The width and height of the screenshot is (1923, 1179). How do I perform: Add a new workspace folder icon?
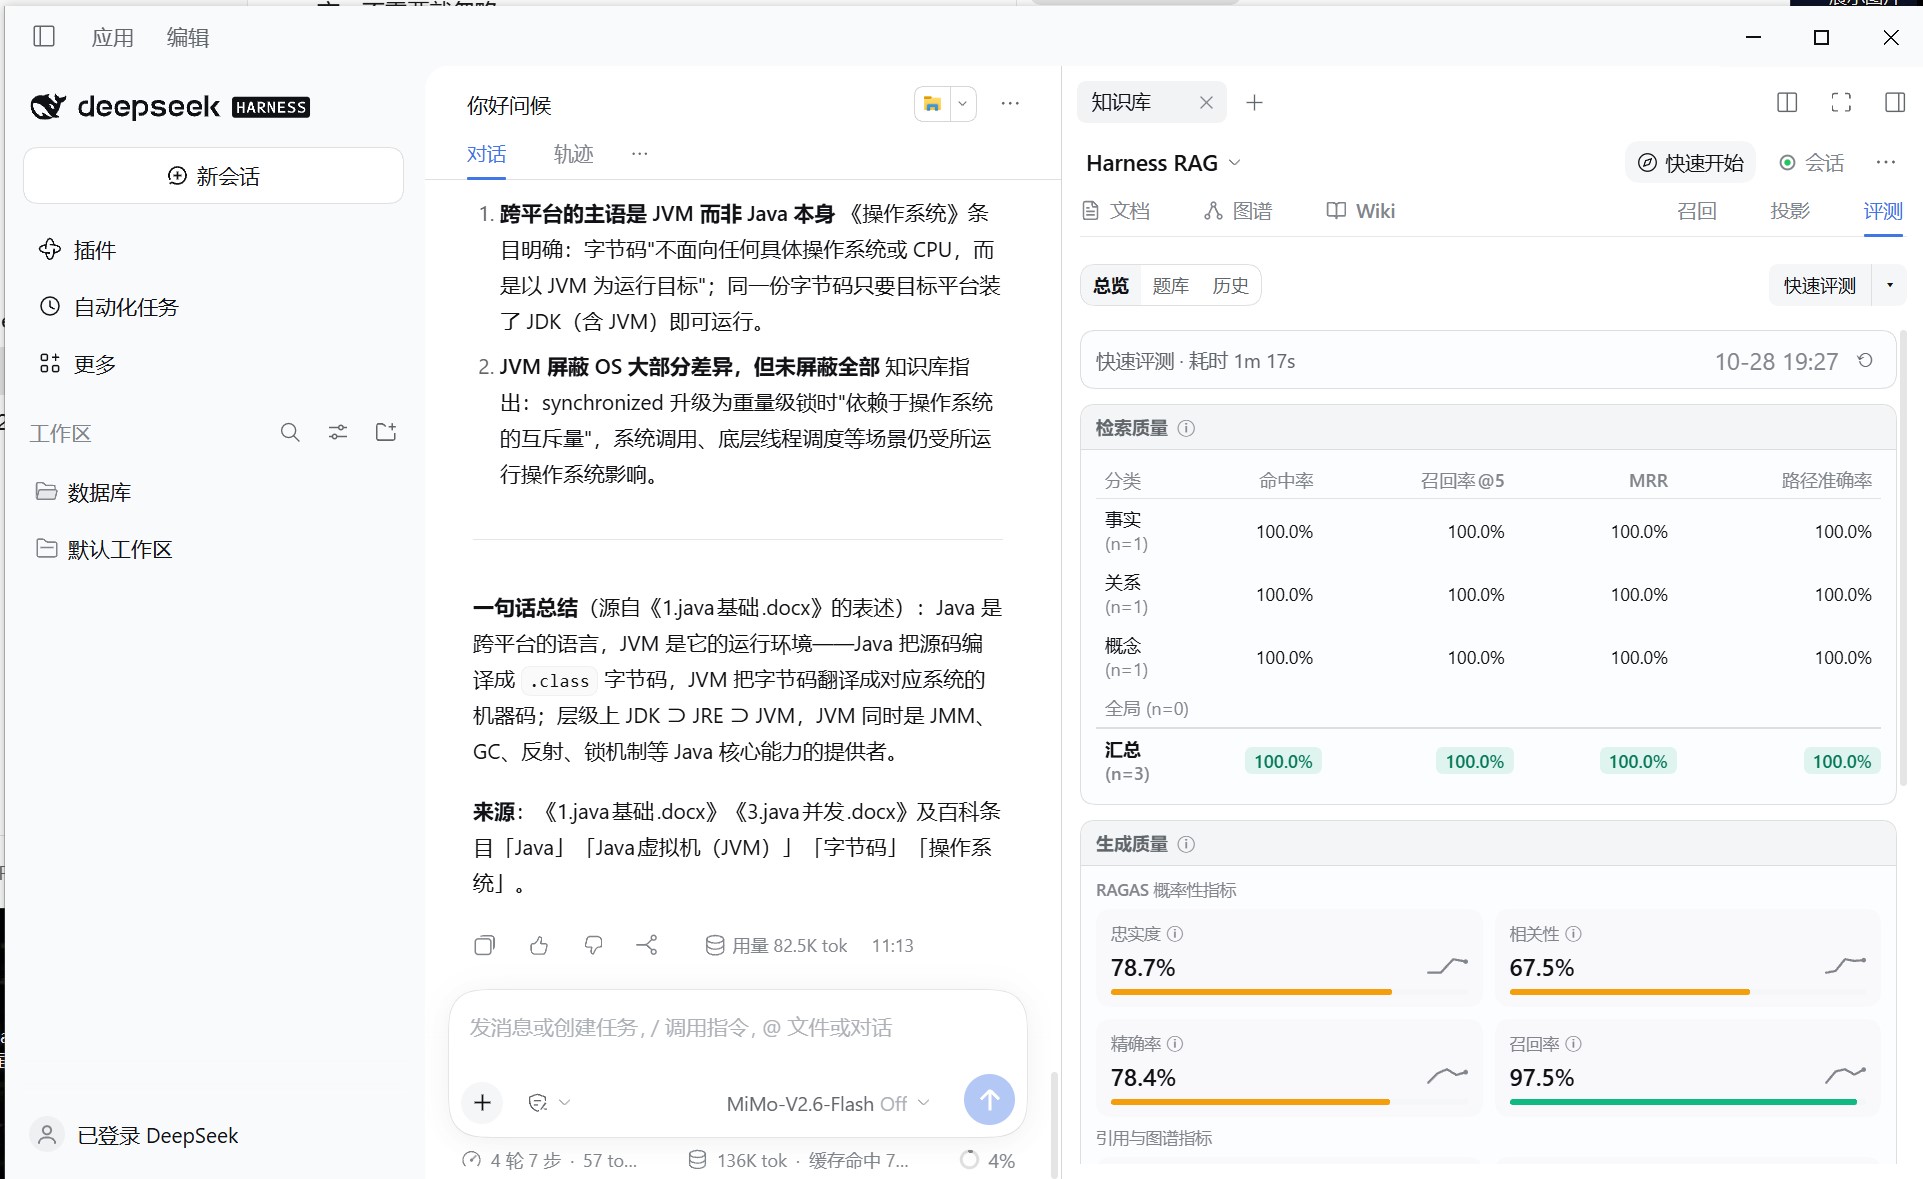386,433
